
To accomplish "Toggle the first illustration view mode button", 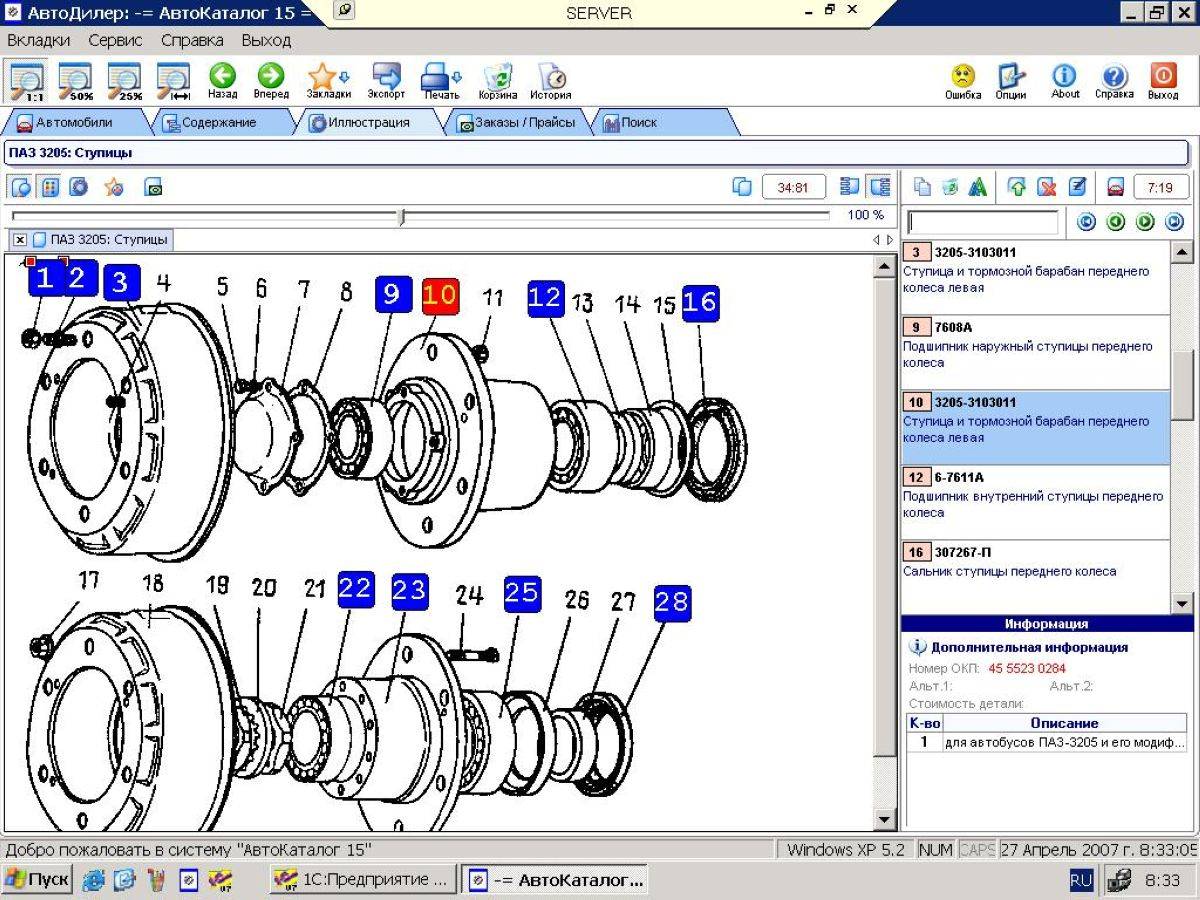I will [x=21, y=187].
